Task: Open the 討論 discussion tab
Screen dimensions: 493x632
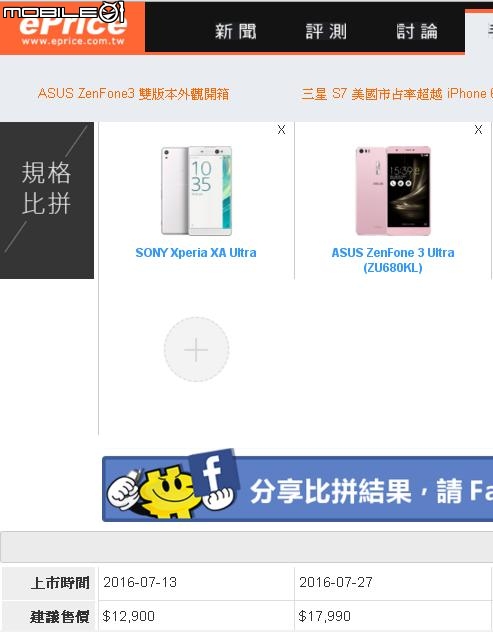Action: (416, 31)
